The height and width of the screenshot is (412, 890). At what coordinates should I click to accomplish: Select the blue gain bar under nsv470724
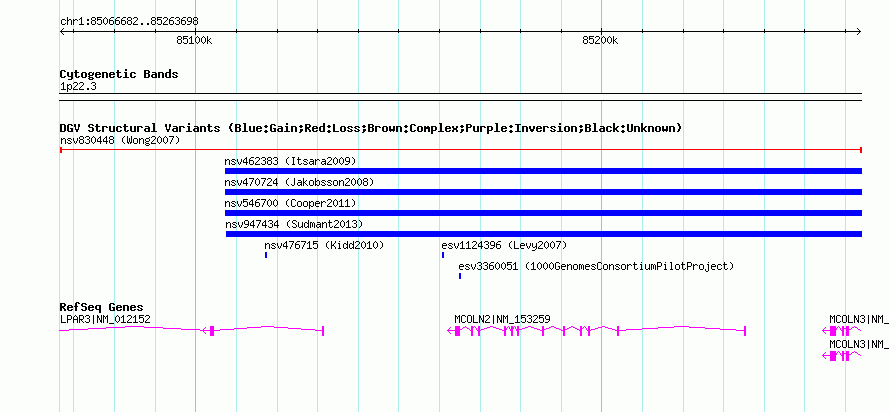(x=543, y=192)
